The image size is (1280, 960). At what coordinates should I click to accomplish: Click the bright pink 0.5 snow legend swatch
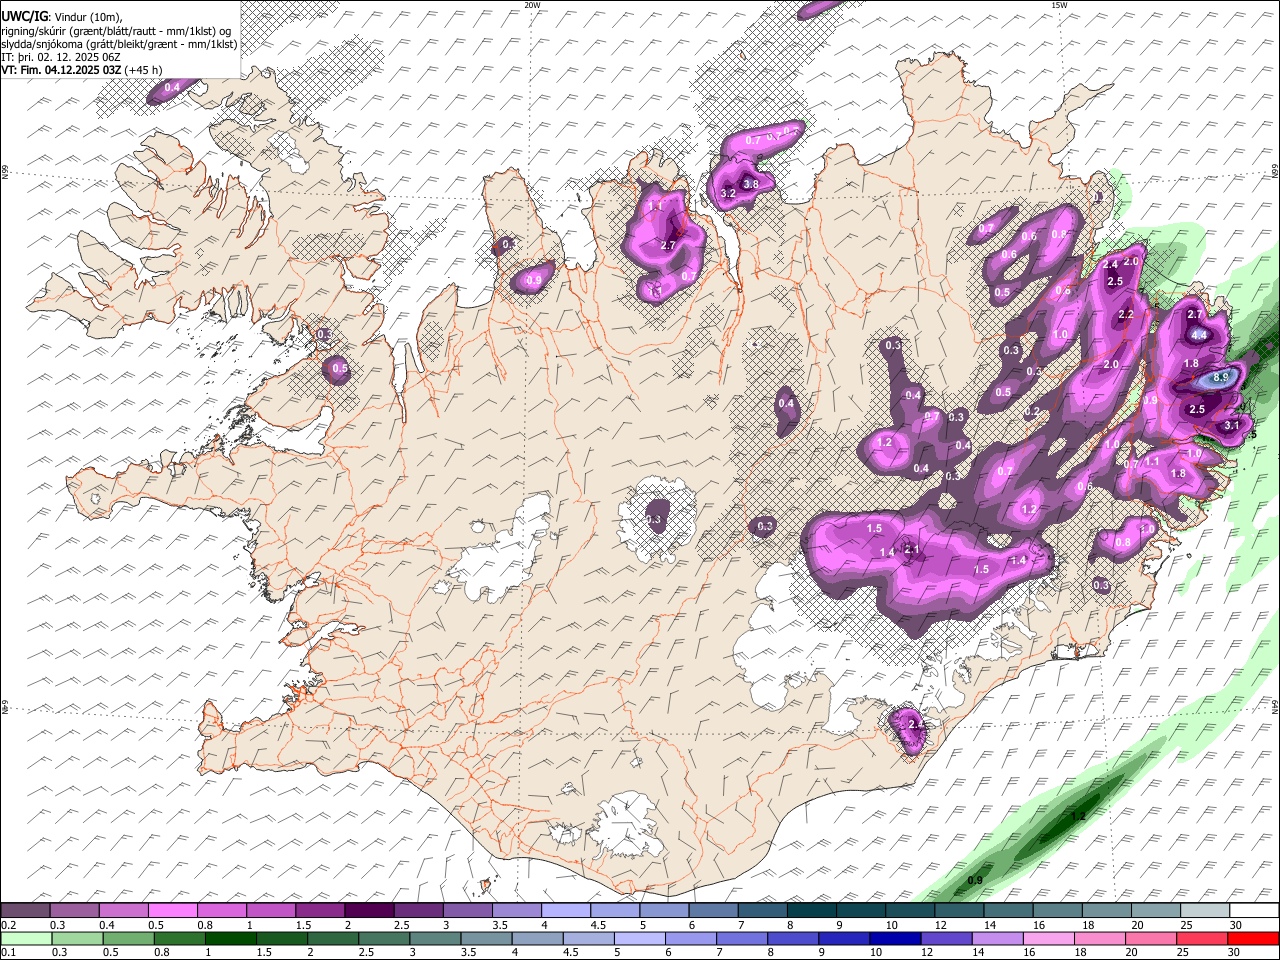coord(173,911)
